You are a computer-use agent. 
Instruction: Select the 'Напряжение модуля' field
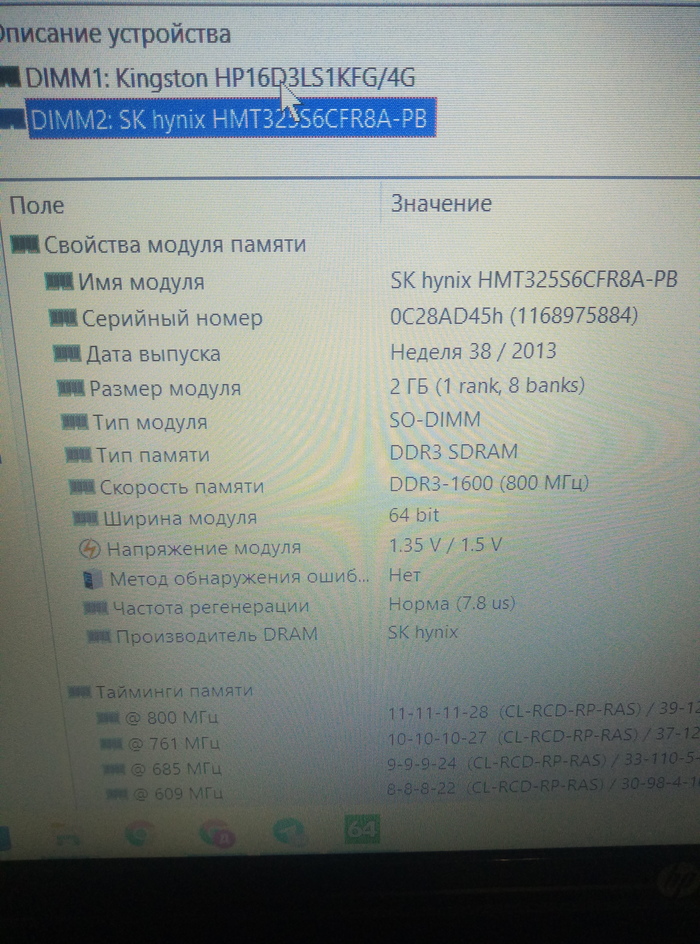[203, 548]
